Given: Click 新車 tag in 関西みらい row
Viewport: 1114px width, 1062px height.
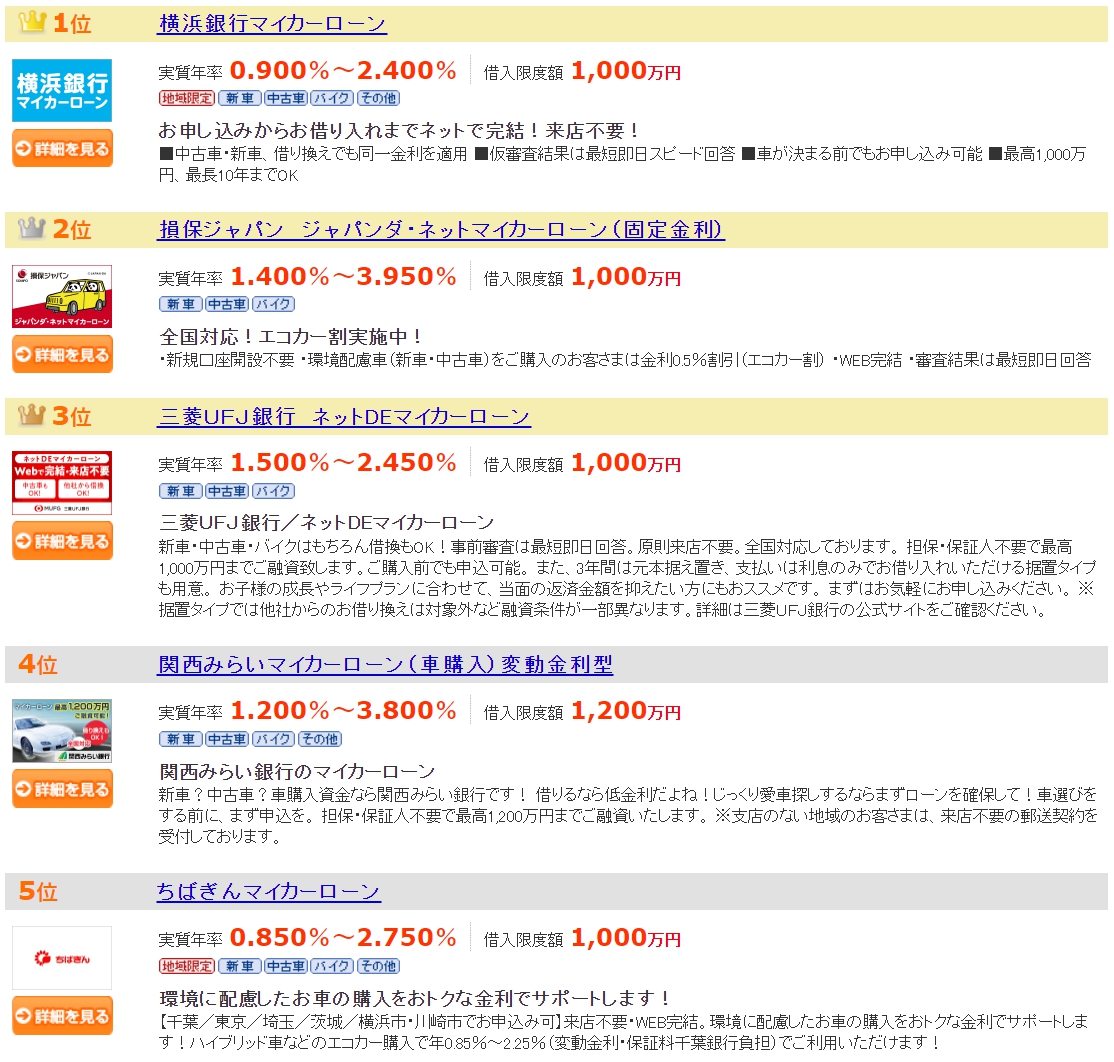Looking at the screenshot, I should click(x=180, y=739).
